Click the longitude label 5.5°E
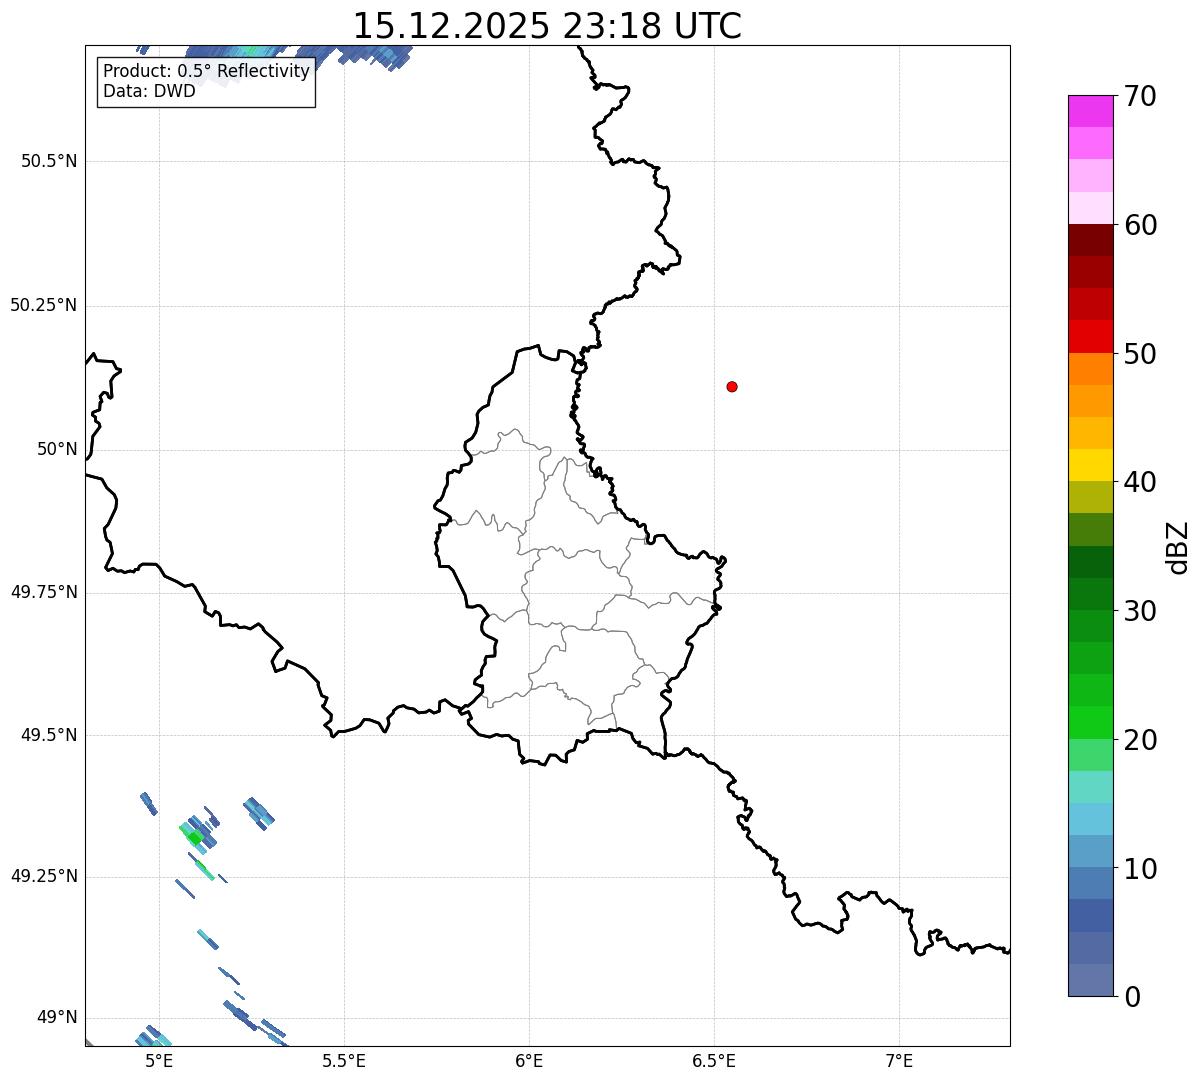1202x1081 pixels. (344, 1060)
